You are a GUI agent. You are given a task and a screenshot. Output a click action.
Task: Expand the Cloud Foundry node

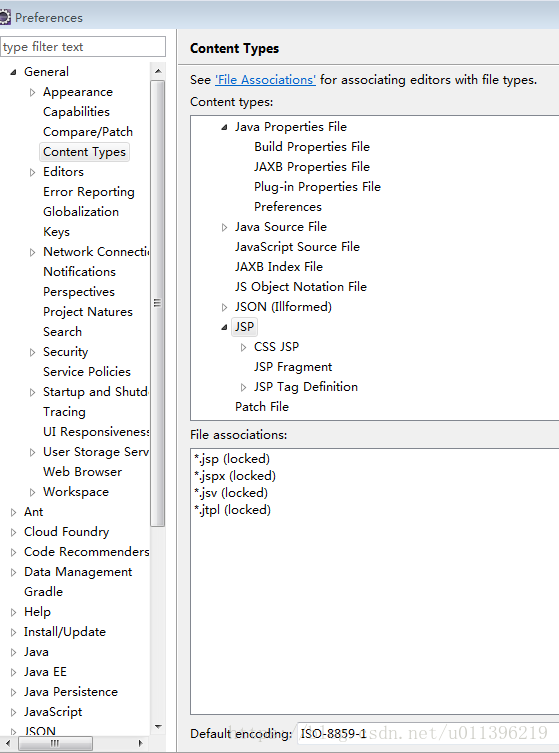pos(13,532)
